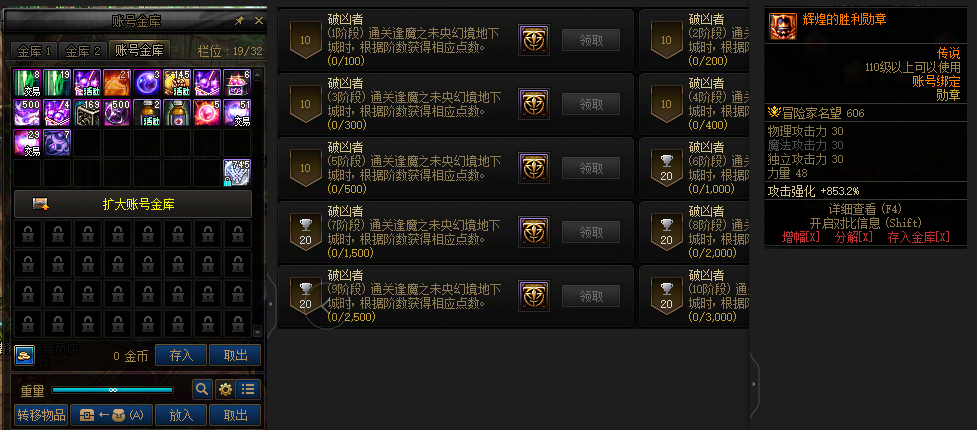
Task: Click the orange item stacked 21
Action: coord(117,84)
